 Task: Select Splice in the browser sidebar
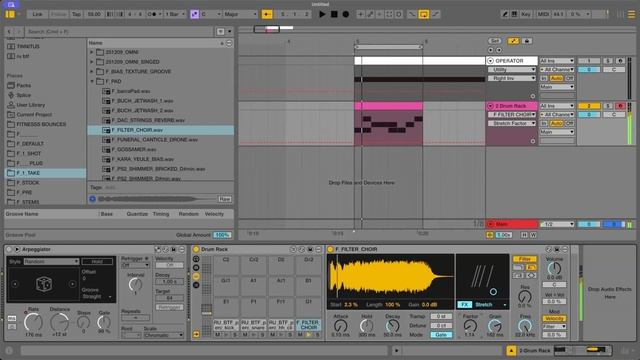tap(24, 95)
